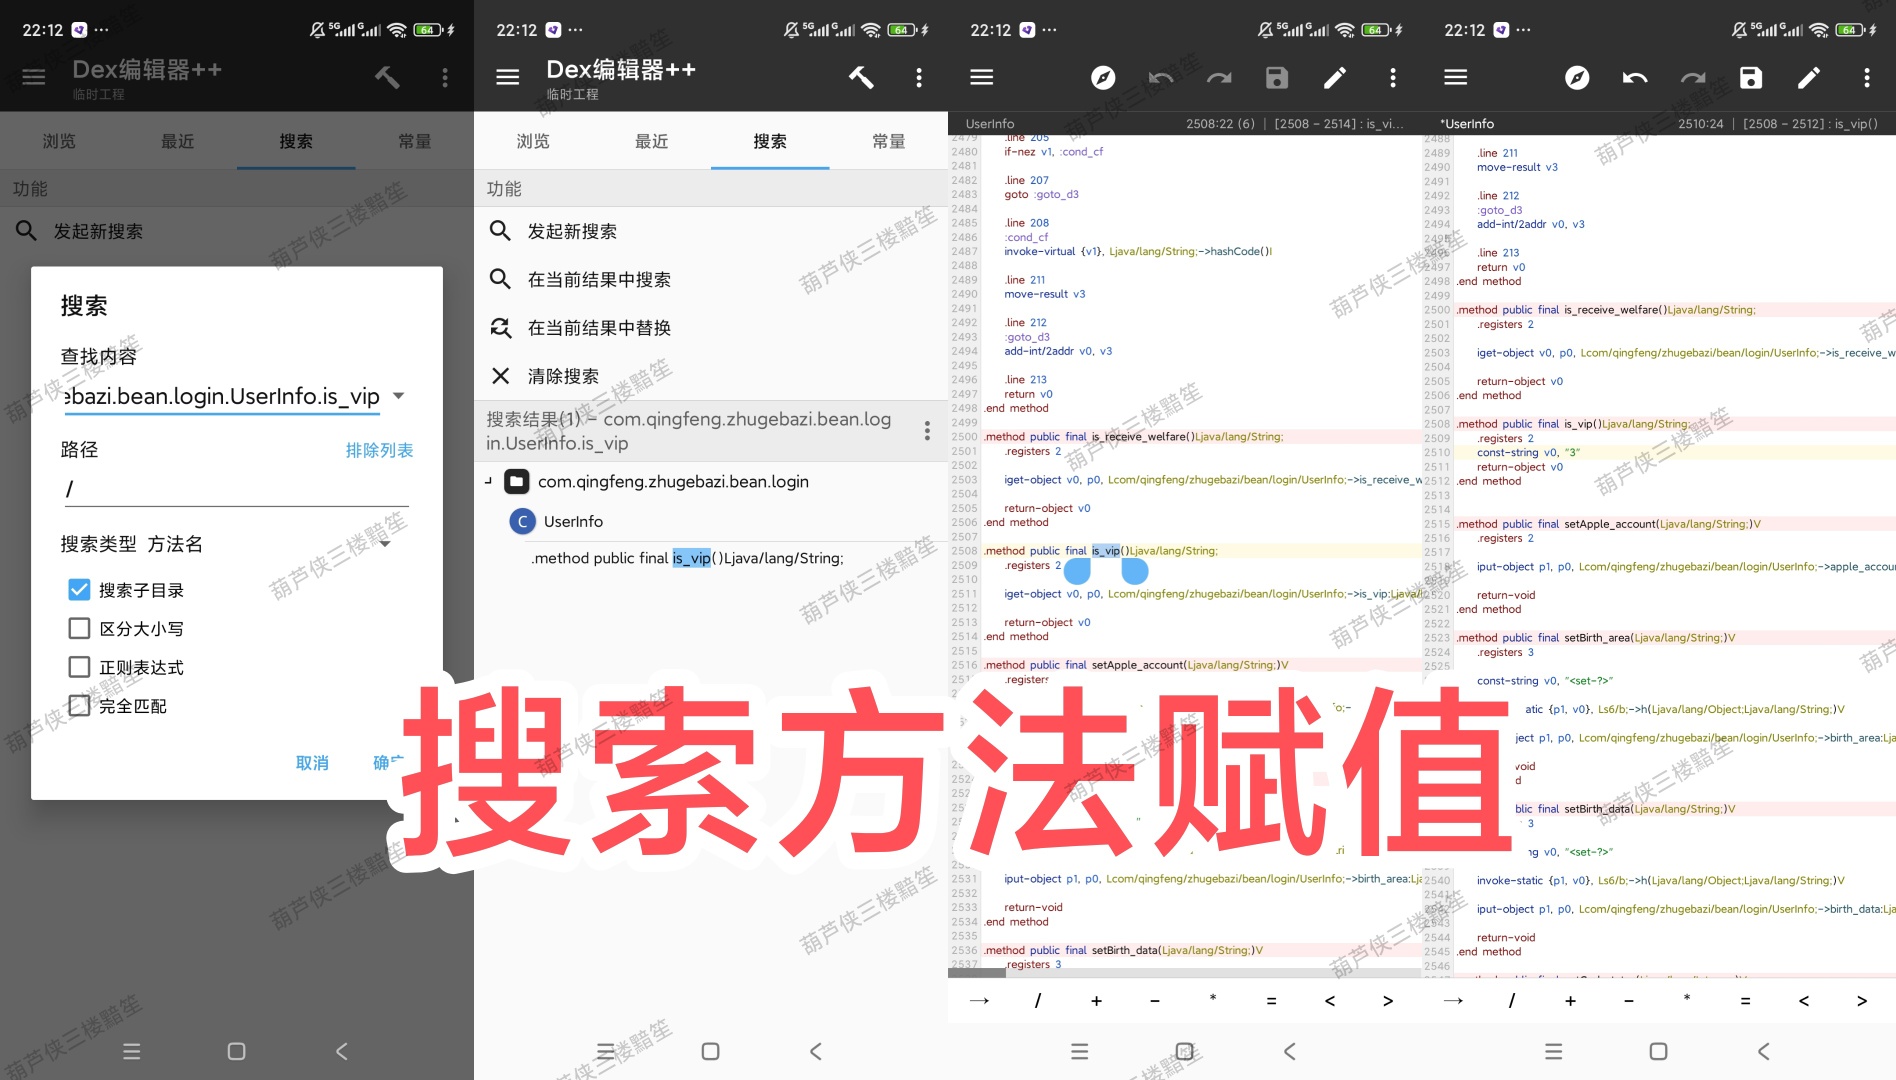Tap compass navigation icon in third editor screen
This screenshot has height=1080, width=1896.
pyautogui.click(x=1103, y=77)
